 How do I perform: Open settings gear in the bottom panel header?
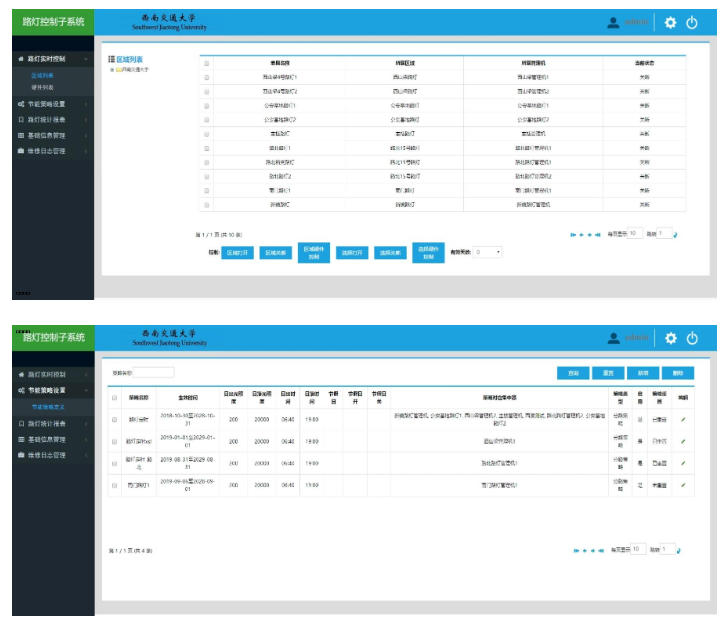(x=670, y=338)
